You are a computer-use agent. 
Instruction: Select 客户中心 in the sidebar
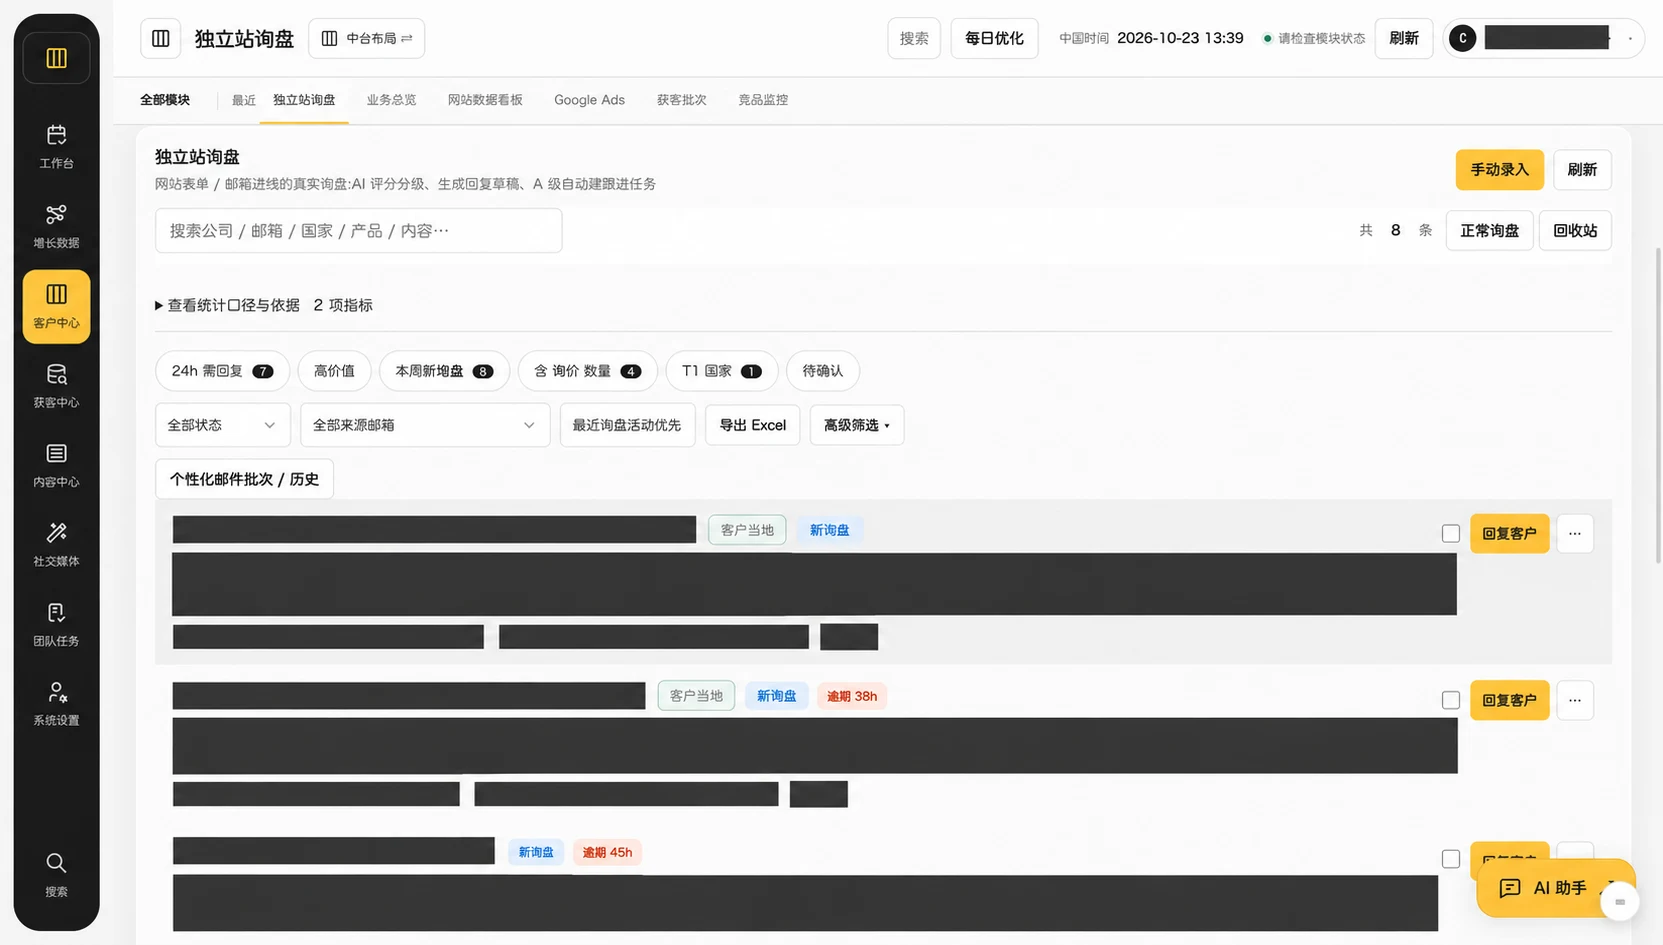click(x=56, y=306)
